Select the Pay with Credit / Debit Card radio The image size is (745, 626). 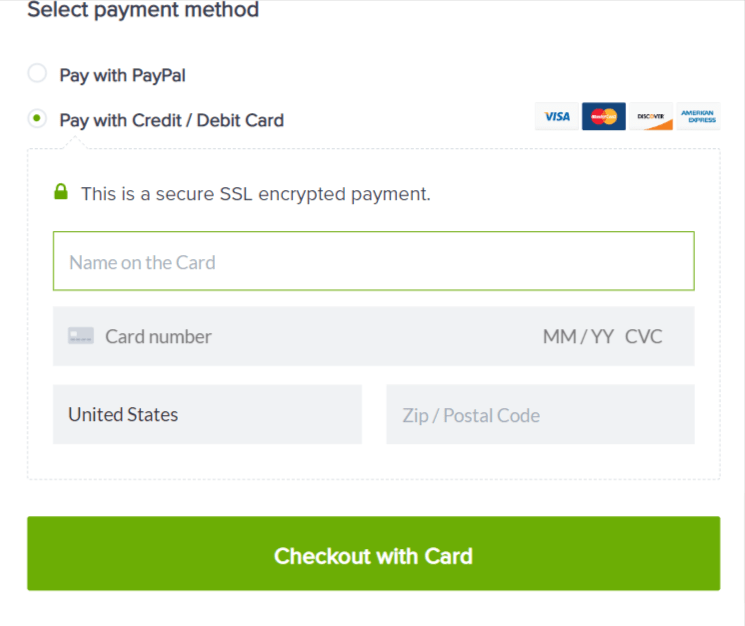point(37,118)
